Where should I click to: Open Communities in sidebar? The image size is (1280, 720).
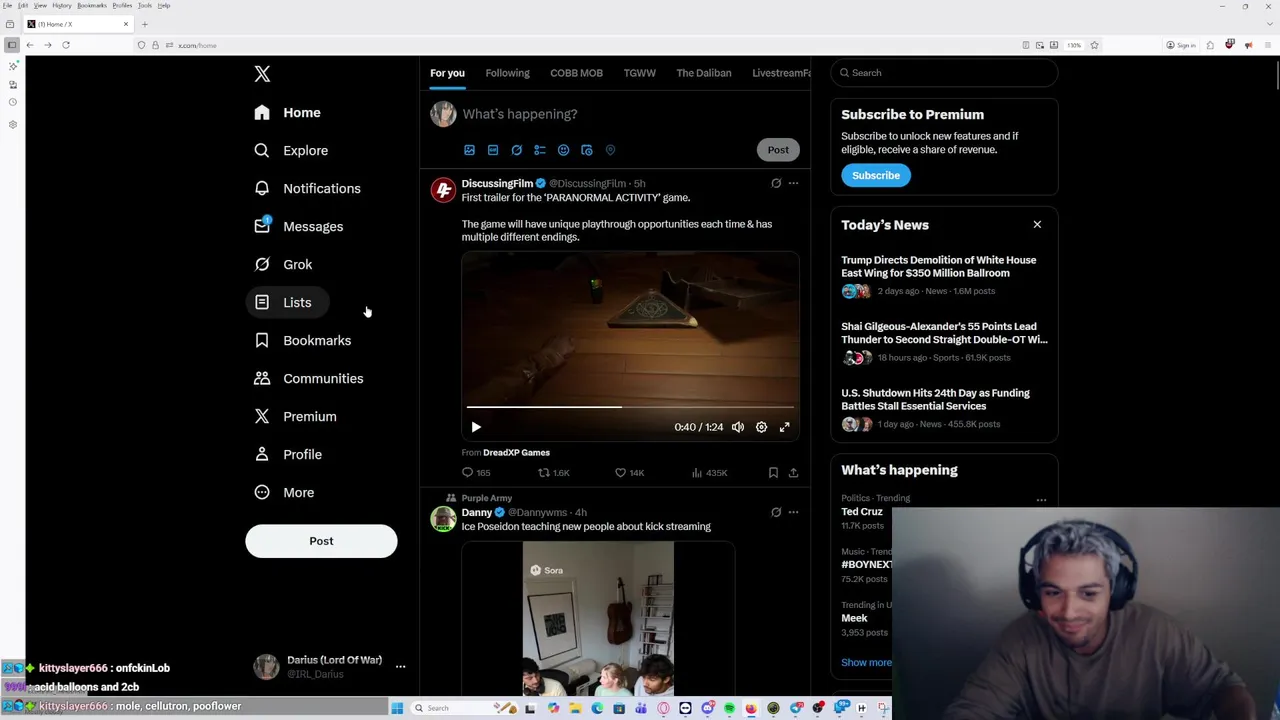pos(308,379)
